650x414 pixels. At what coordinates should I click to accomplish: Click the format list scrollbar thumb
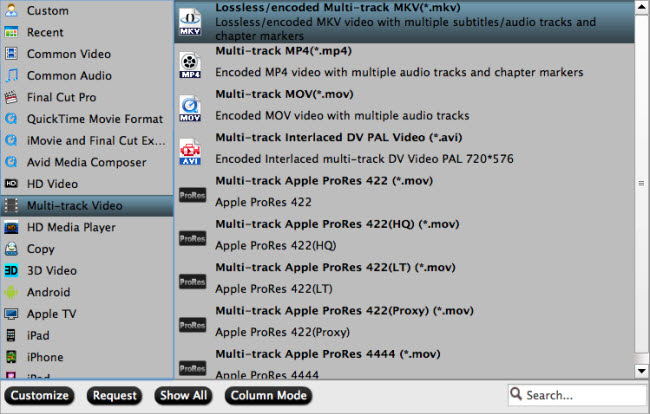point(642,184)
